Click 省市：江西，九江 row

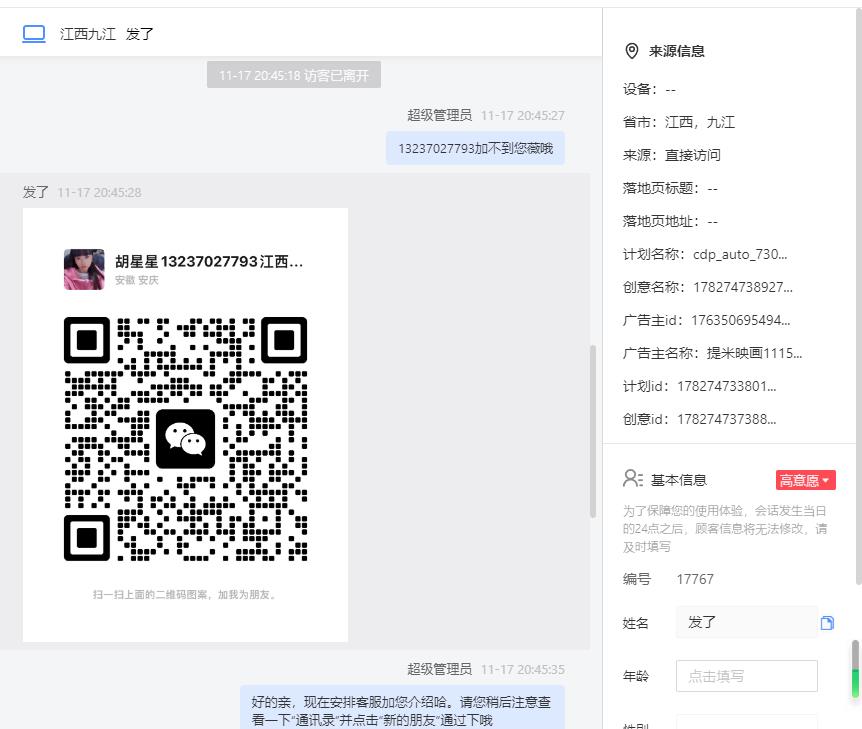[x=678, y=122]
